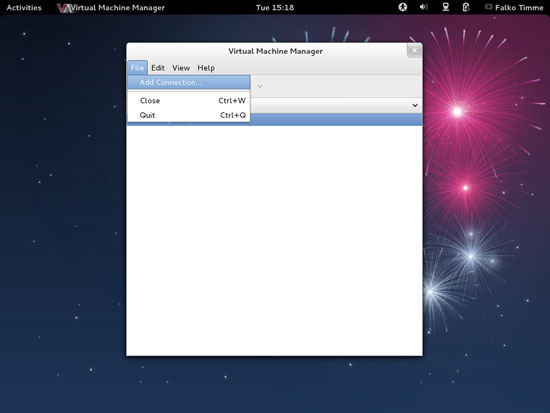The width and height of the screenshot is (550, 413).
Task: Open the volume speaker indicator
Action: coord(424,7)
